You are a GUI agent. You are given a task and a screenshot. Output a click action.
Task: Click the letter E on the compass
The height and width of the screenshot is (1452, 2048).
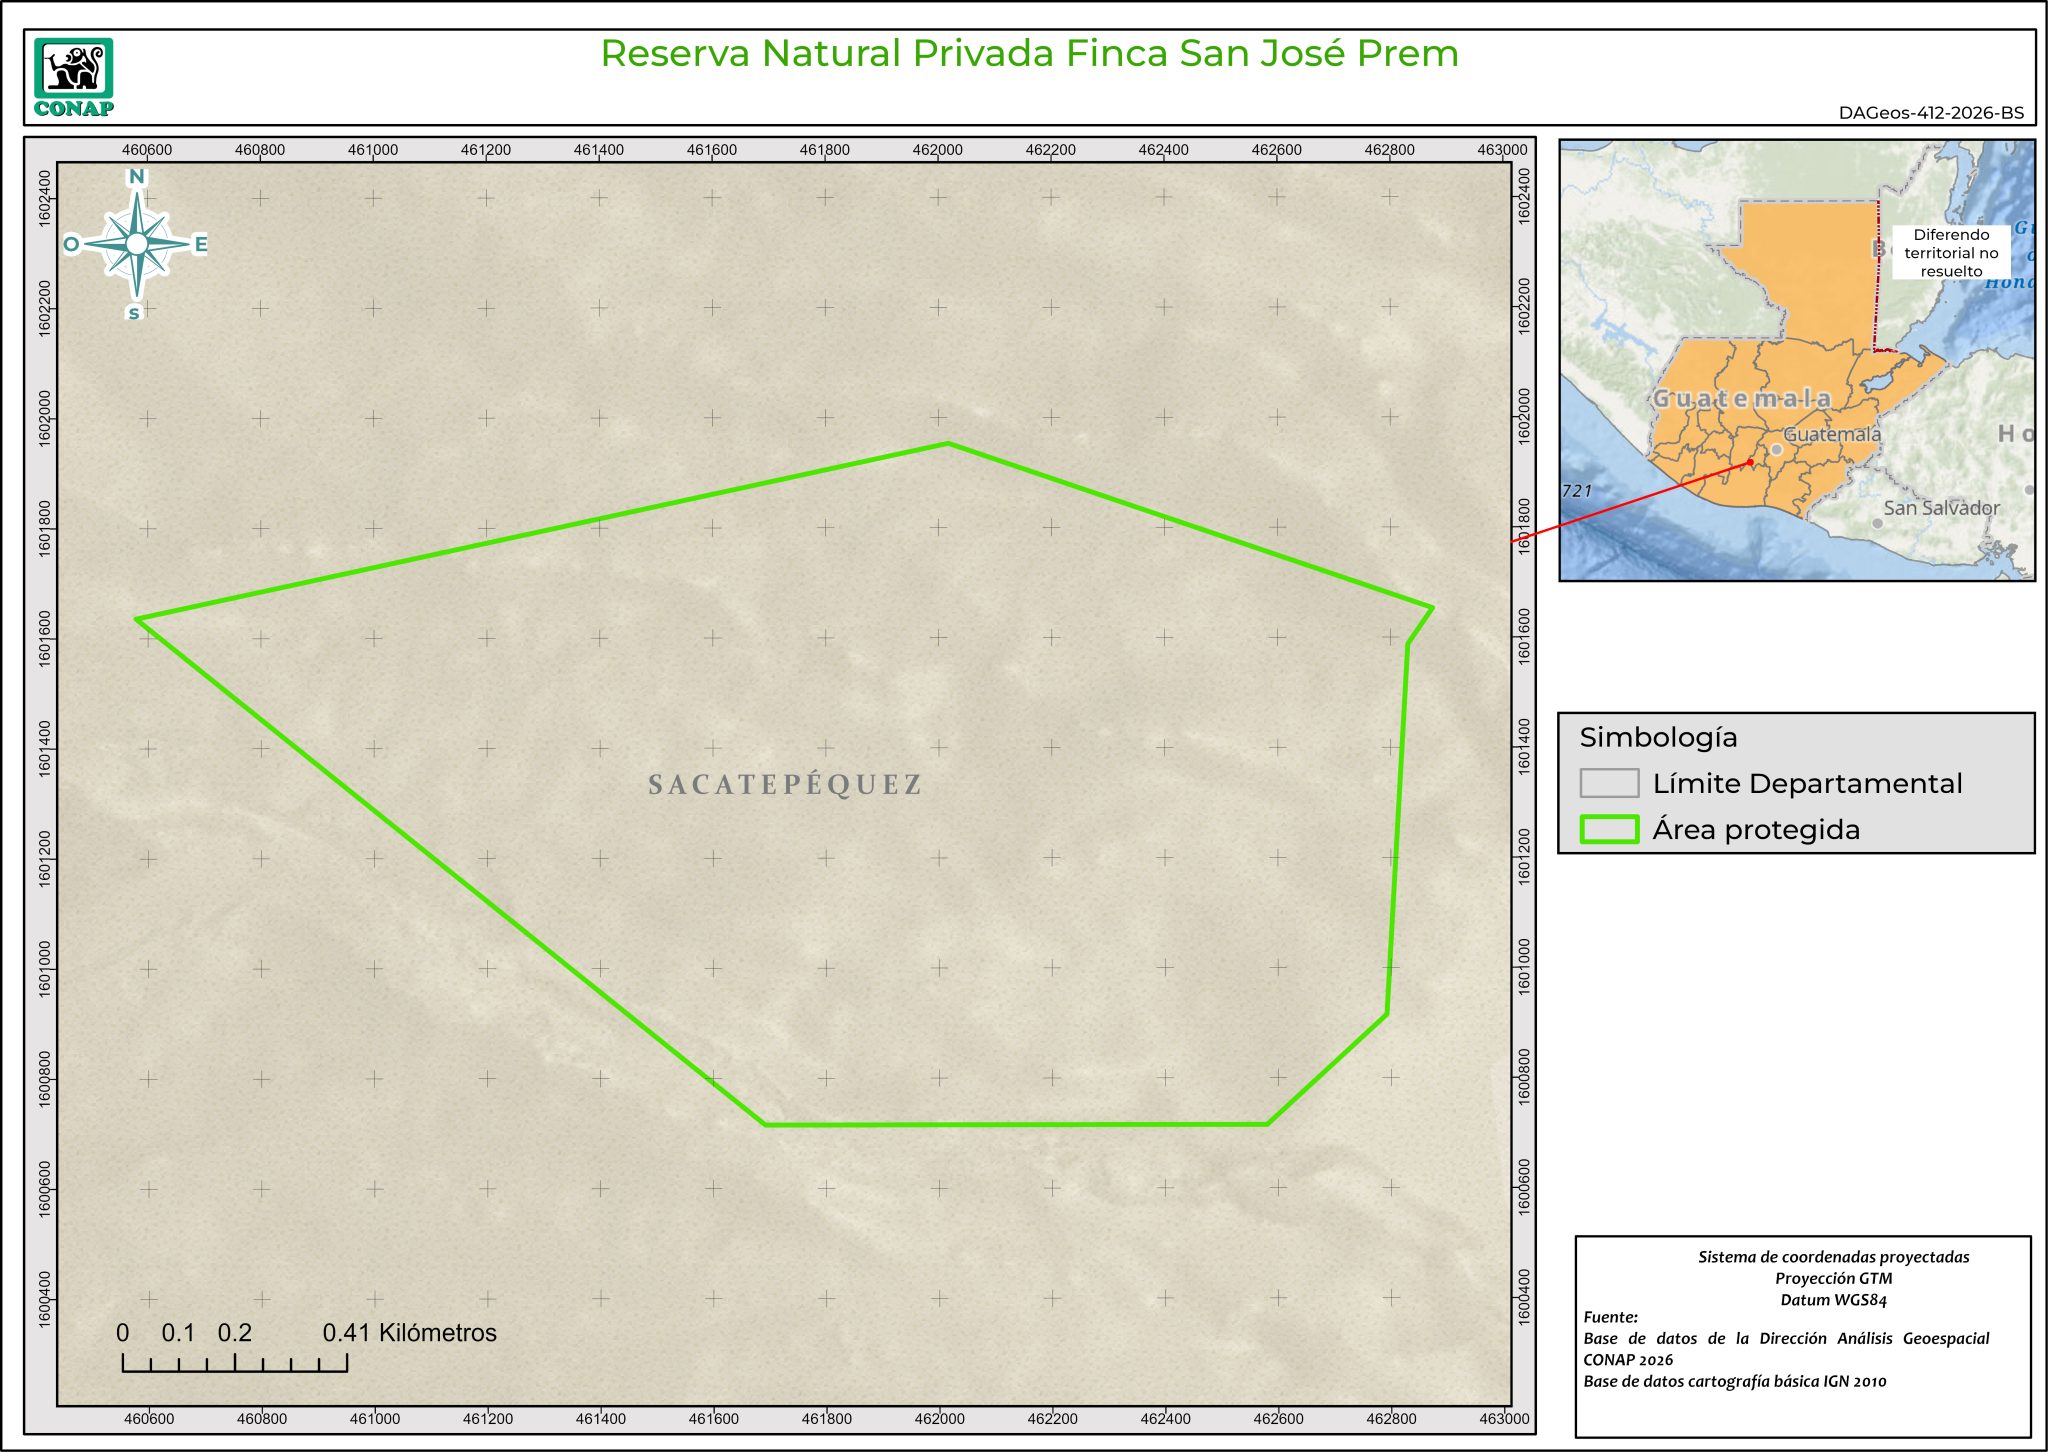tap(200, 244)
